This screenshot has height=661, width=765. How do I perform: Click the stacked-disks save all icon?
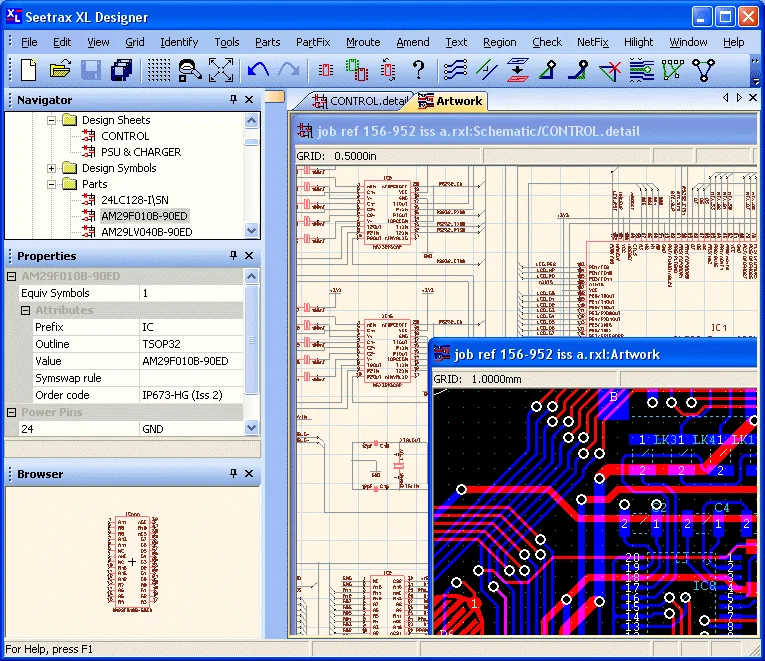pyautogui.click(x=121, y=70)
